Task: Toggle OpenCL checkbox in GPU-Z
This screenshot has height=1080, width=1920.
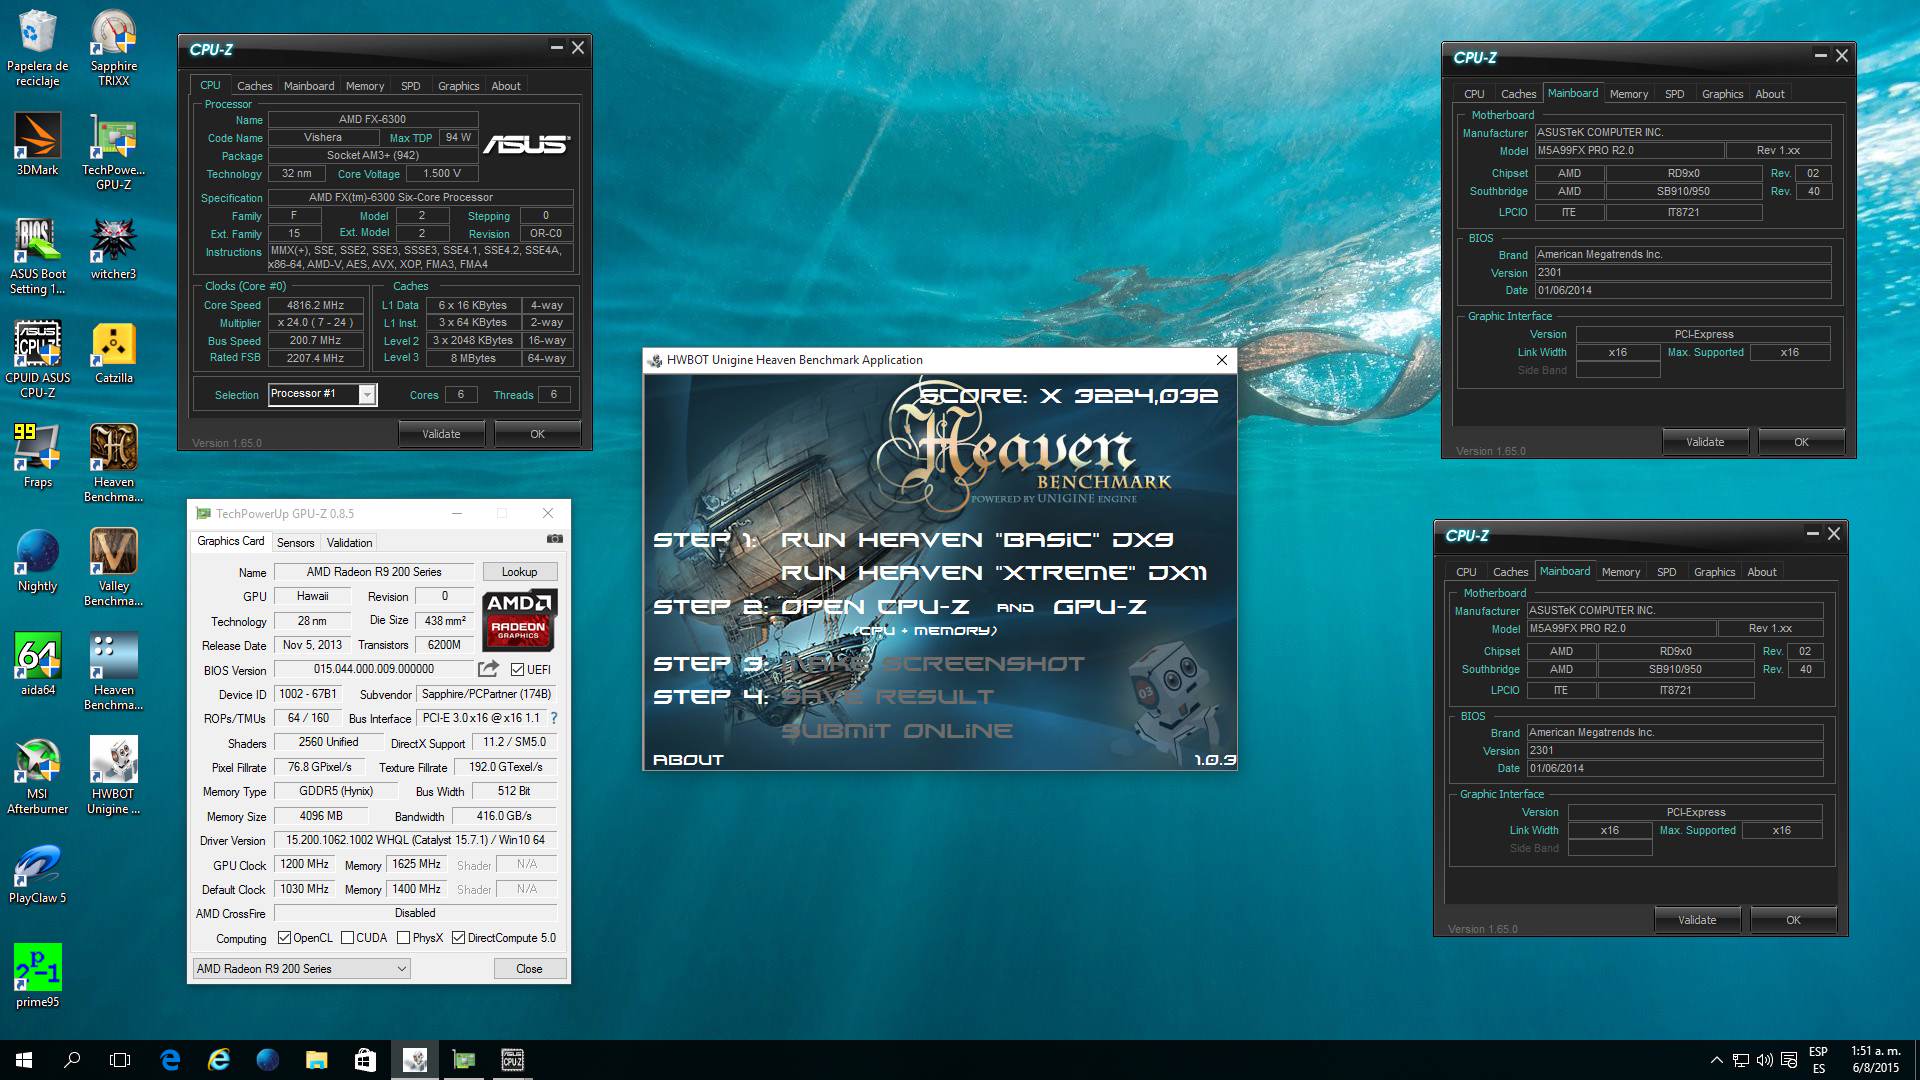Action: pyautogui.click(x=284, y=938)
